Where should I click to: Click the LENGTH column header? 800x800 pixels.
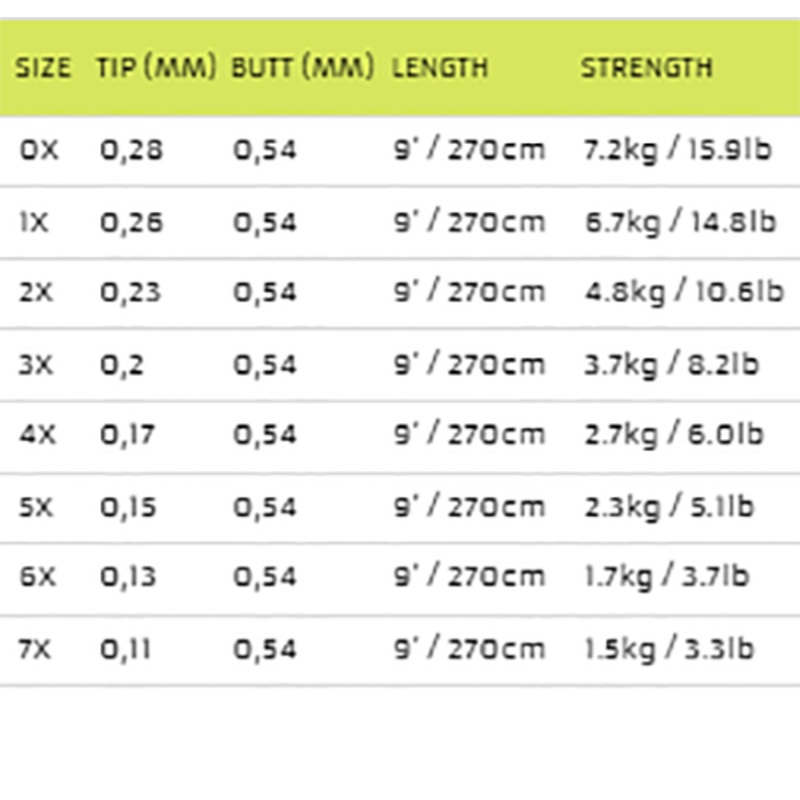[x=440, y=68]
